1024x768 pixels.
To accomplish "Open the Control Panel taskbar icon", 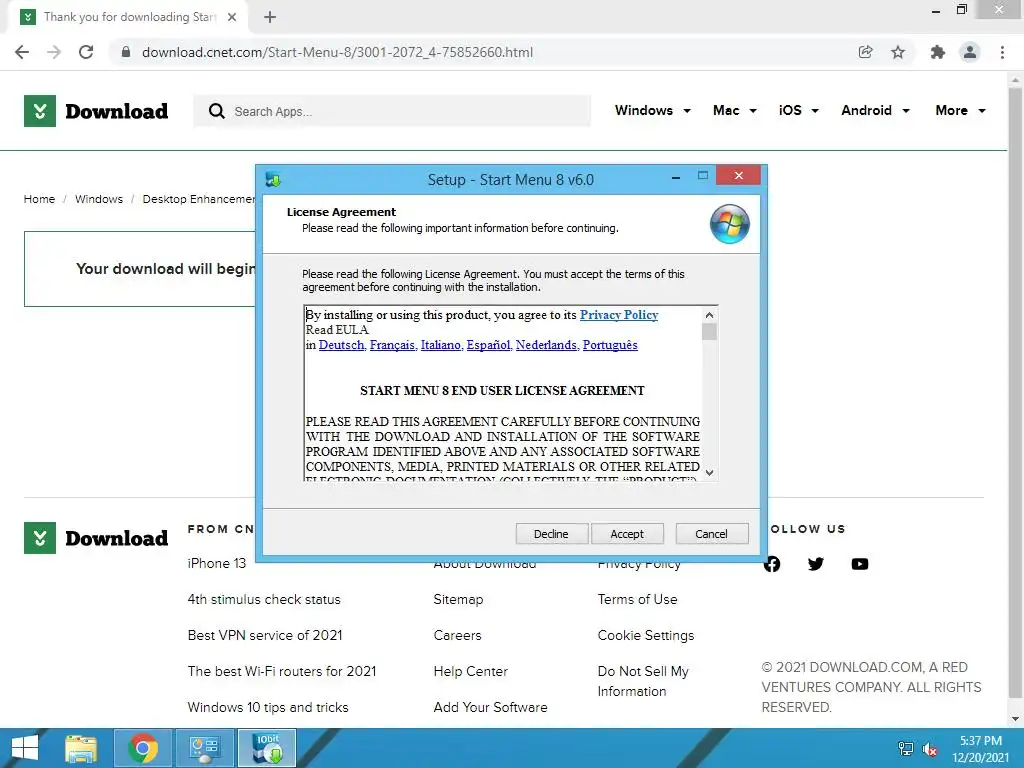I will point(205,748).
